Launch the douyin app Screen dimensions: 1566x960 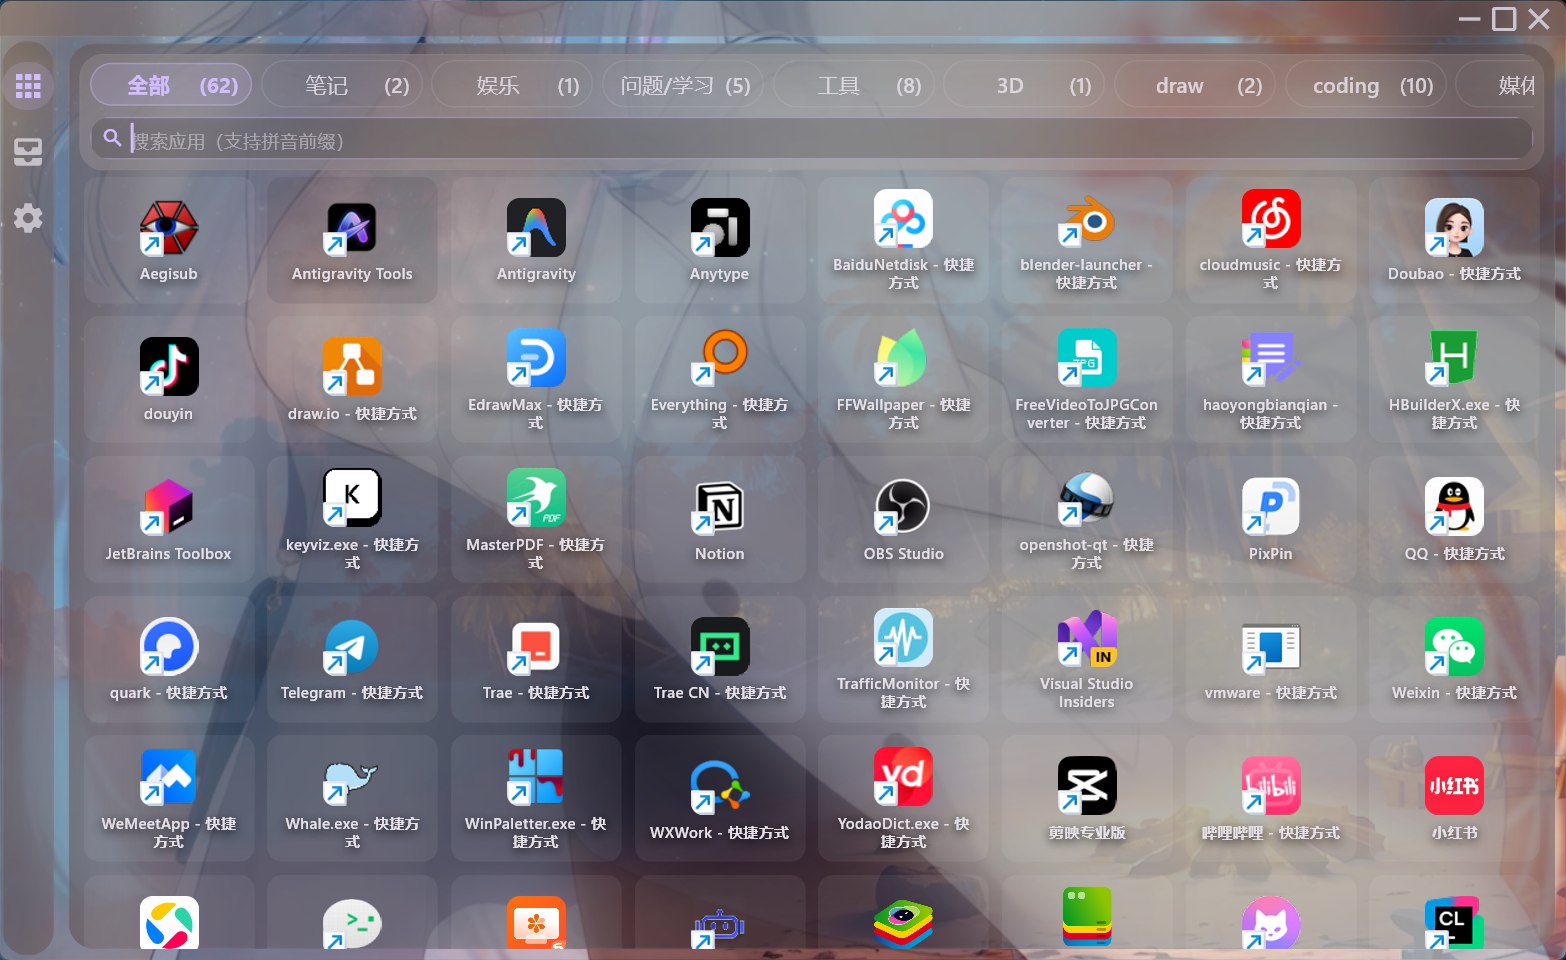click(x=168, y=378)
